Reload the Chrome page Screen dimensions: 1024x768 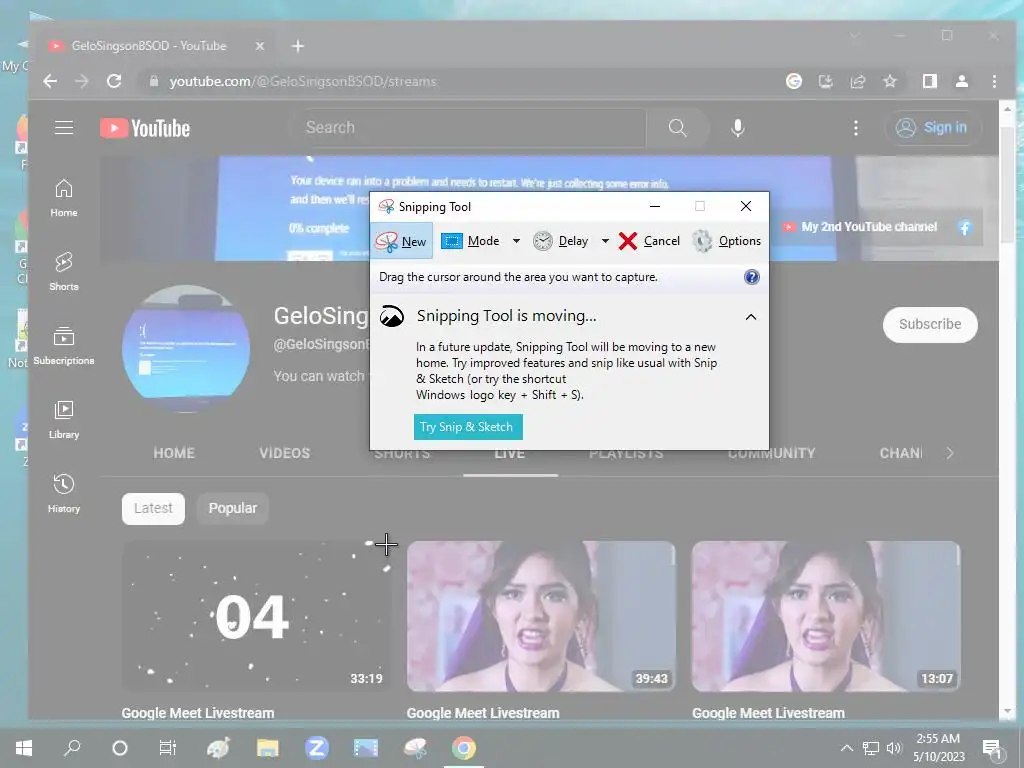(114, 81)
